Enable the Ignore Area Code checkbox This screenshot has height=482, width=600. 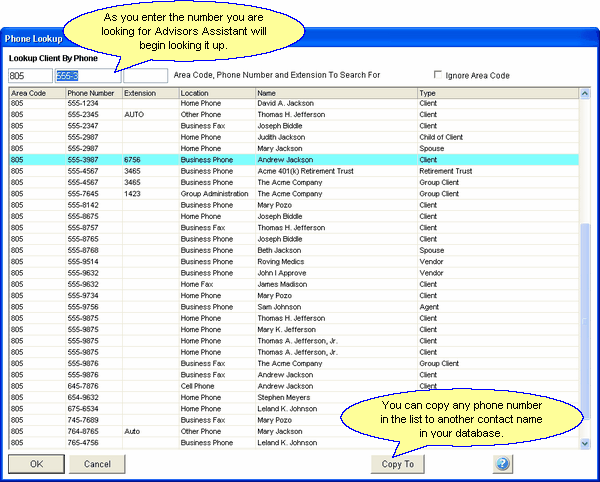438,75
